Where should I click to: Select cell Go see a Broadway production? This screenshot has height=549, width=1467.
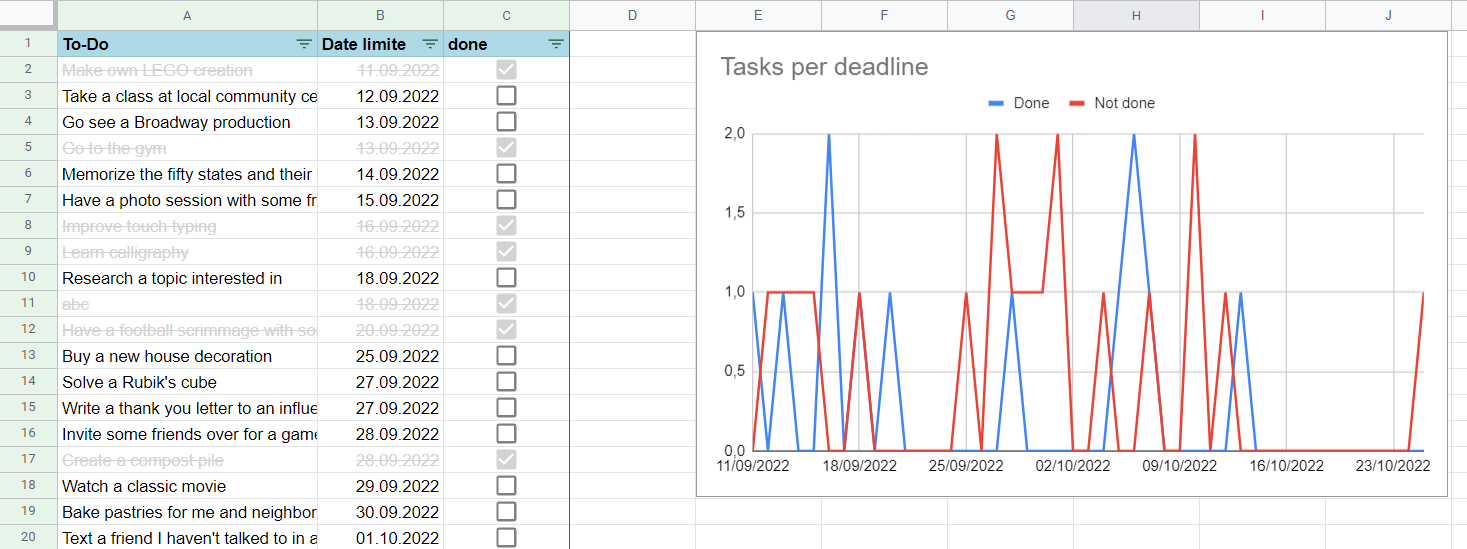click(x=188, y=122)
